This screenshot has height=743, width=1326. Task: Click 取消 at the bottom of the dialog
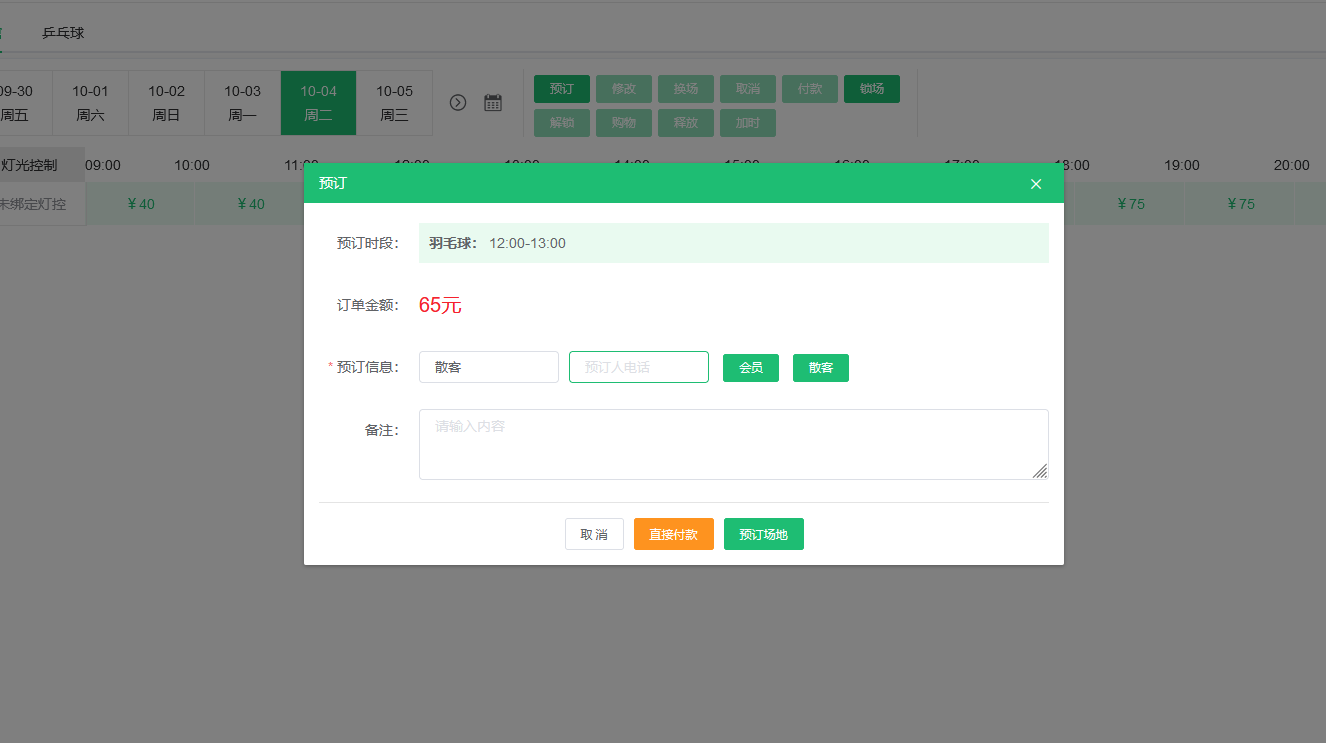pos(594,535)
